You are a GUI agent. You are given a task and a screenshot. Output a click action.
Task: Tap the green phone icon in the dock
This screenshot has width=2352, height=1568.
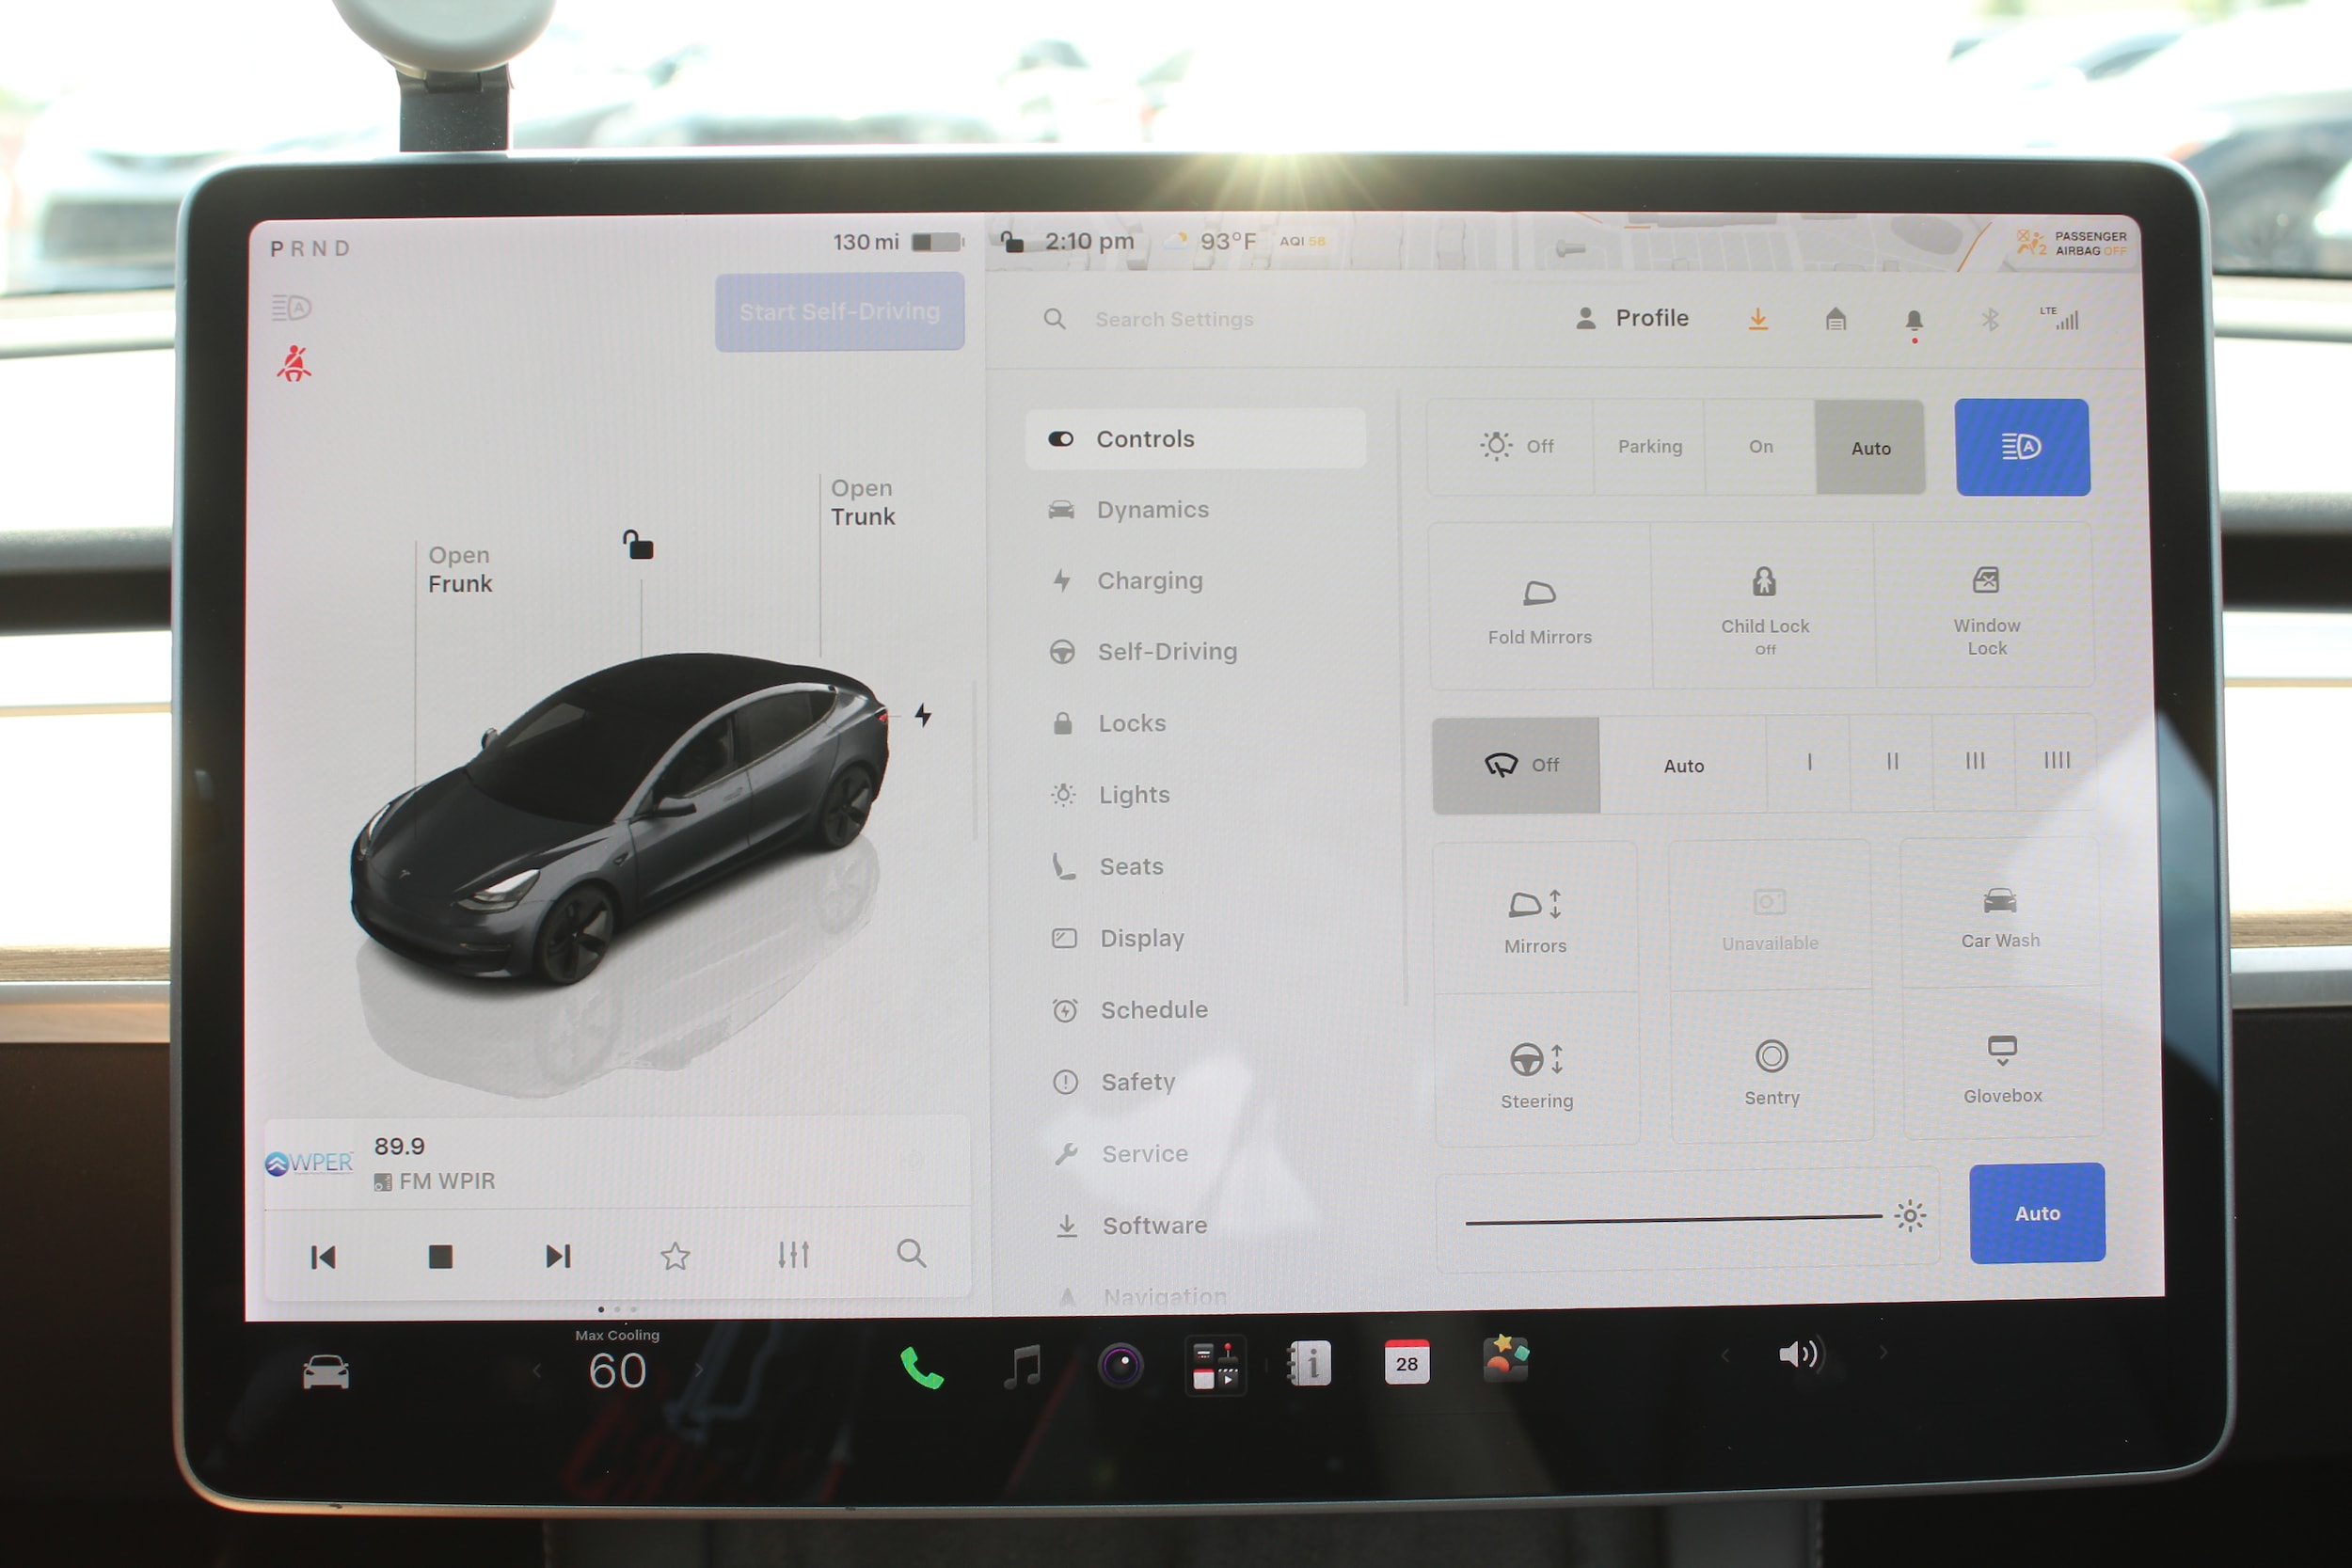921,1368
